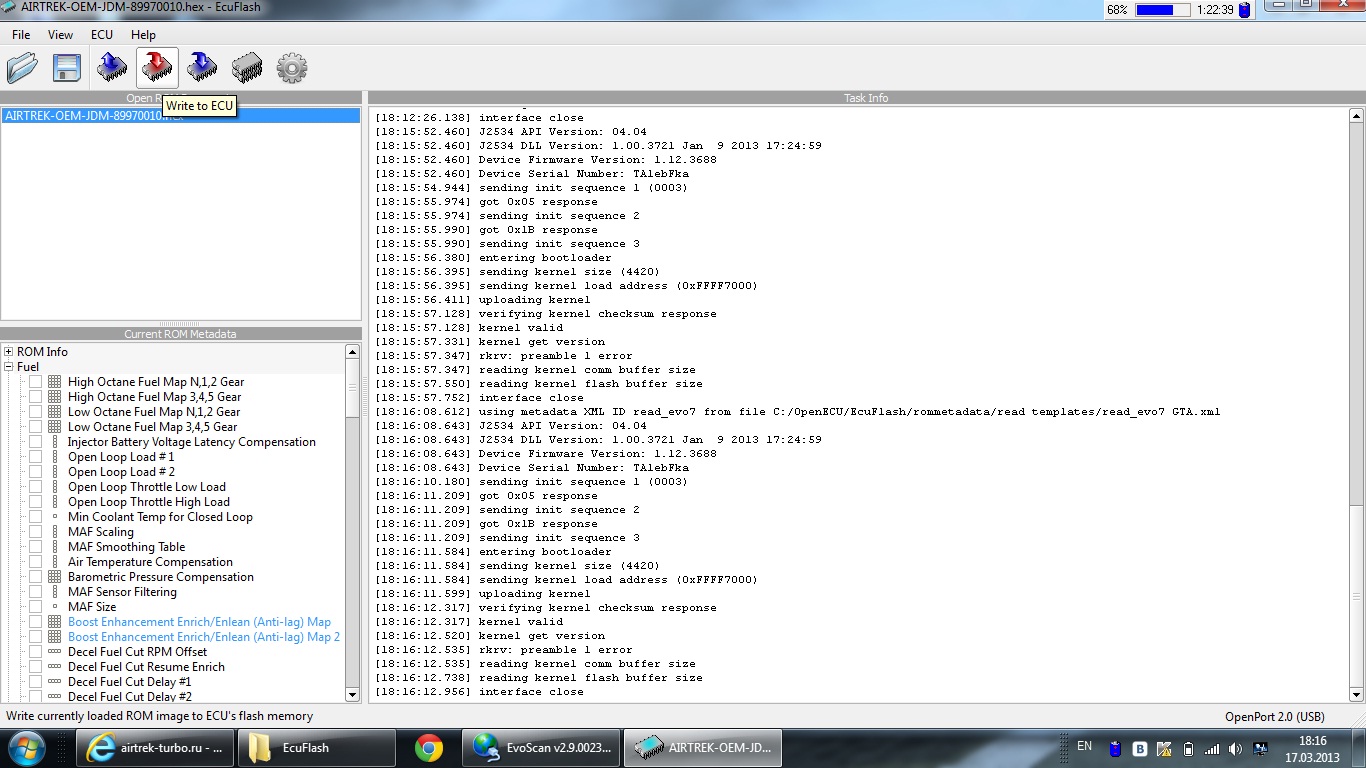Check the High Octane Fuel Map N,1,2 Gear box
The image size is (1366, 768).
(35, 382)
